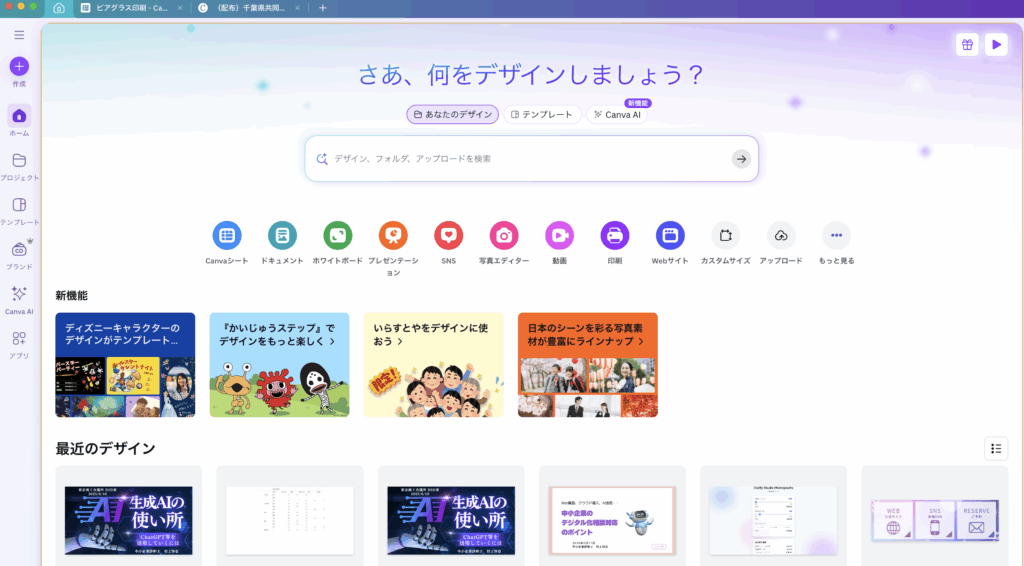Create a Webサイト design
Image resolution: width=1024 pixels, height=566 pixels.
pos(670,235)
